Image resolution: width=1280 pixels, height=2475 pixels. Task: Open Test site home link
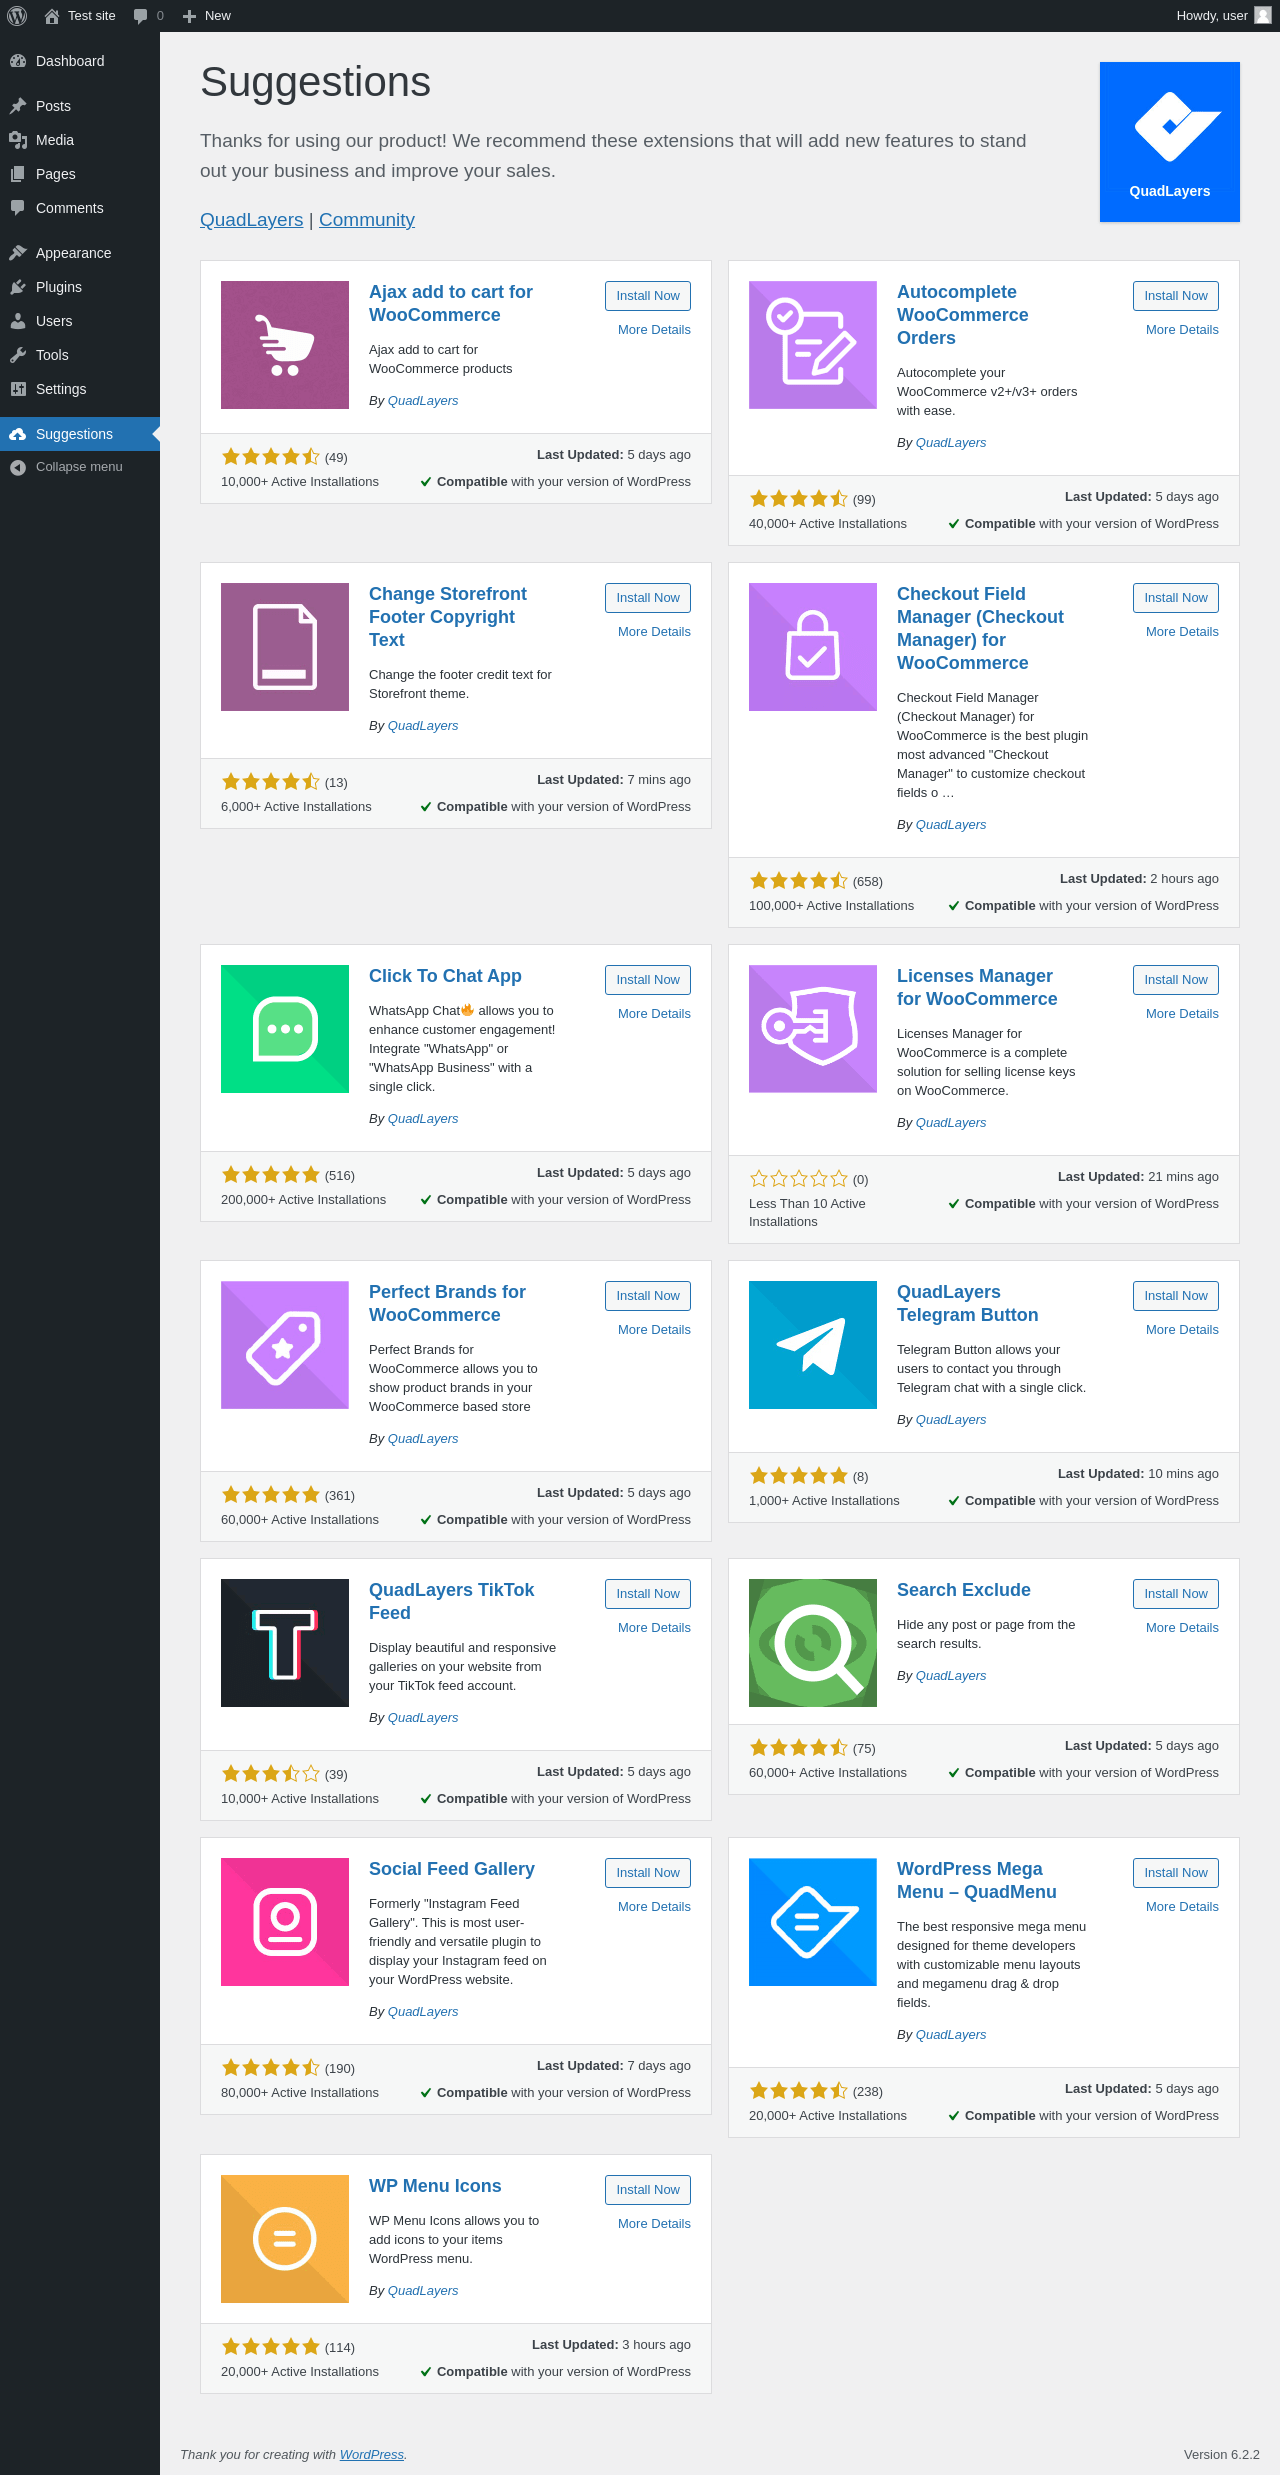[x=80, y=16]
